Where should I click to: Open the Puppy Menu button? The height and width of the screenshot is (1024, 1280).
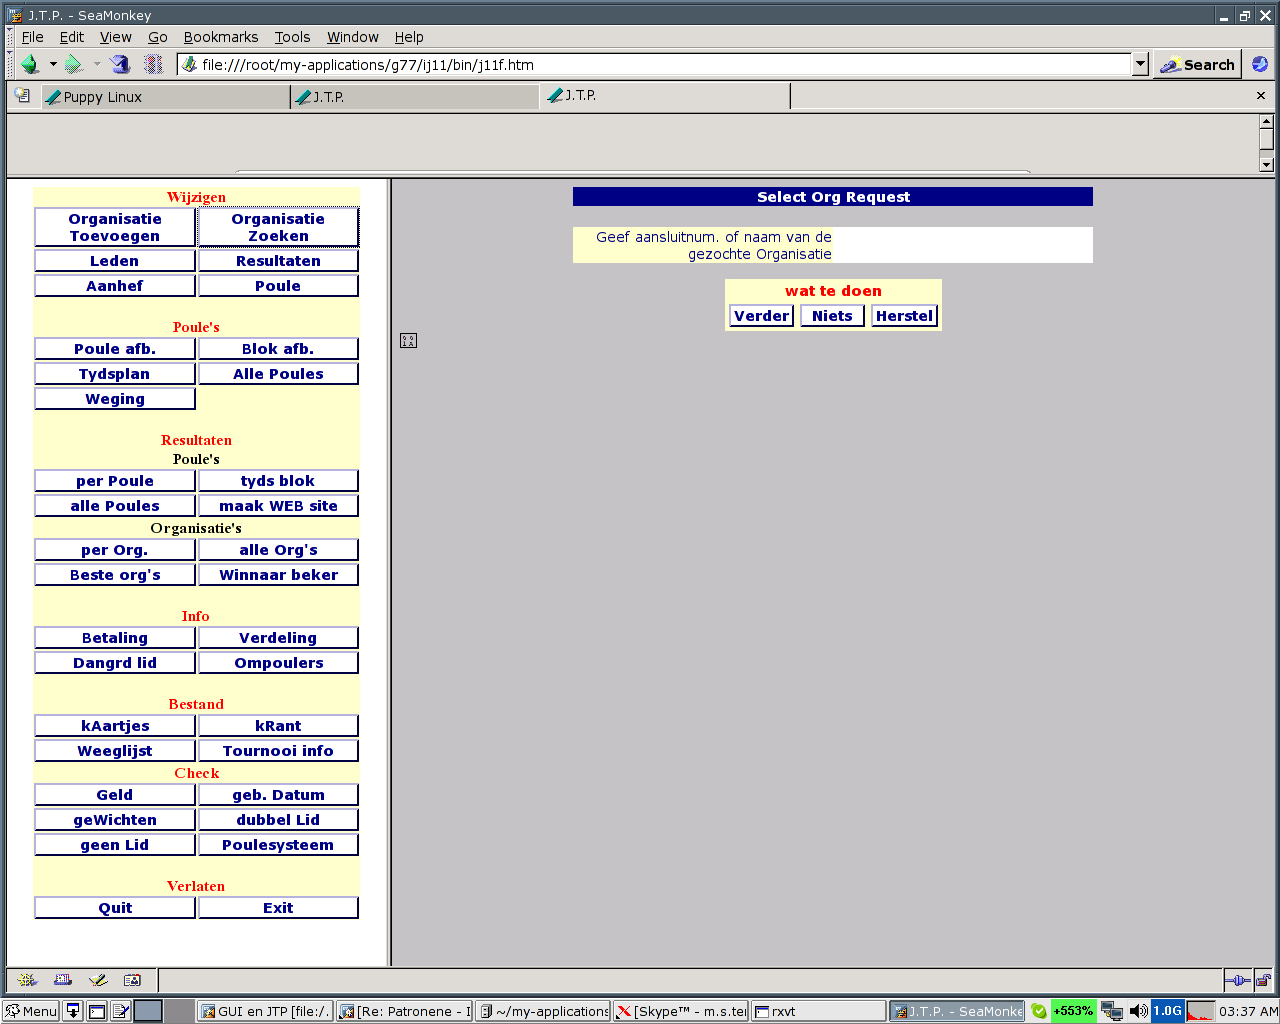pos(31,1011)
